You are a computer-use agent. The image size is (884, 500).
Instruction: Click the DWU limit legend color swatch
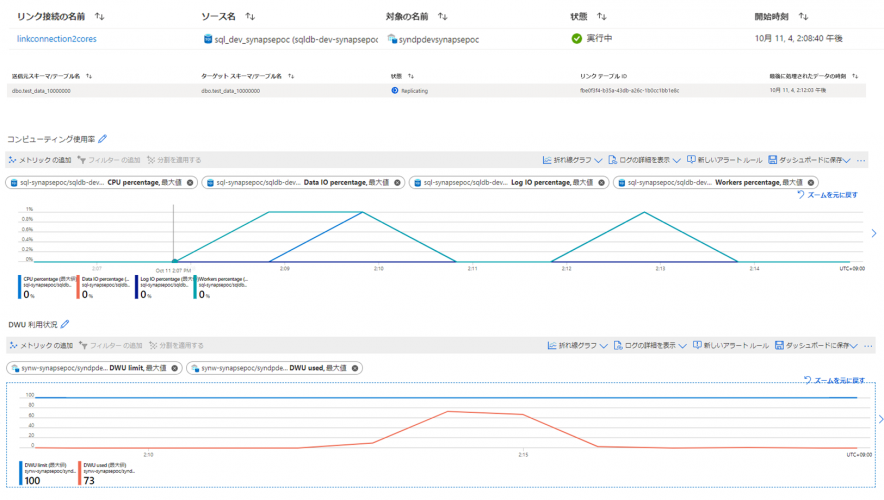tap(19, 472)
